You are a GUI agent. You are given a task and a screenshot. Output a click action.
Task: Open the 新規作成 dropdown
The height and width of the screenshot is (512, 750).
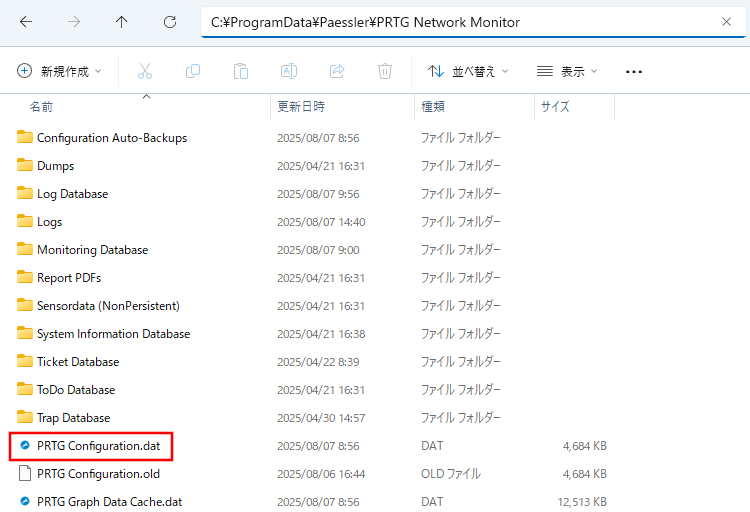[x=59, y=71]
